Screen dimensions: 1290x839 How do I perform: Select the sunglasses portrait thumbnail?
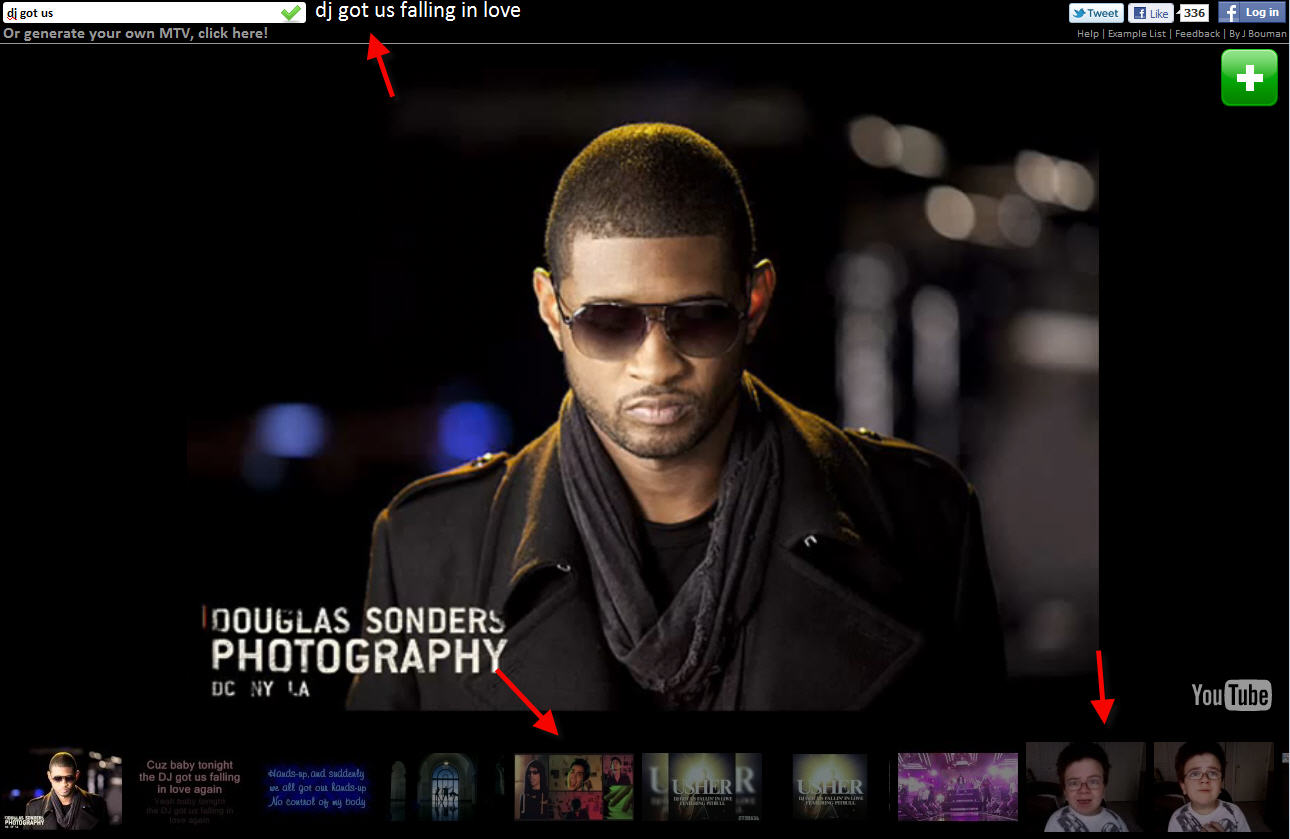(62, 789)
